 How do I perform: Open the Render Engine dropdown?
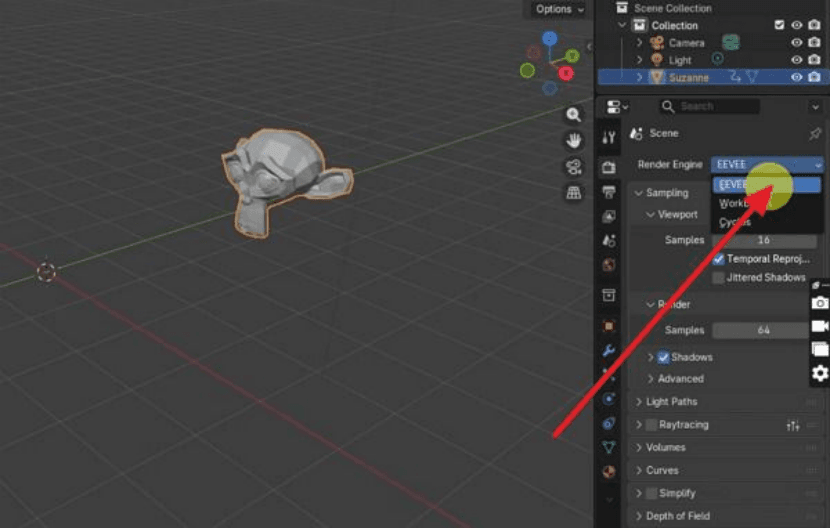767,165
